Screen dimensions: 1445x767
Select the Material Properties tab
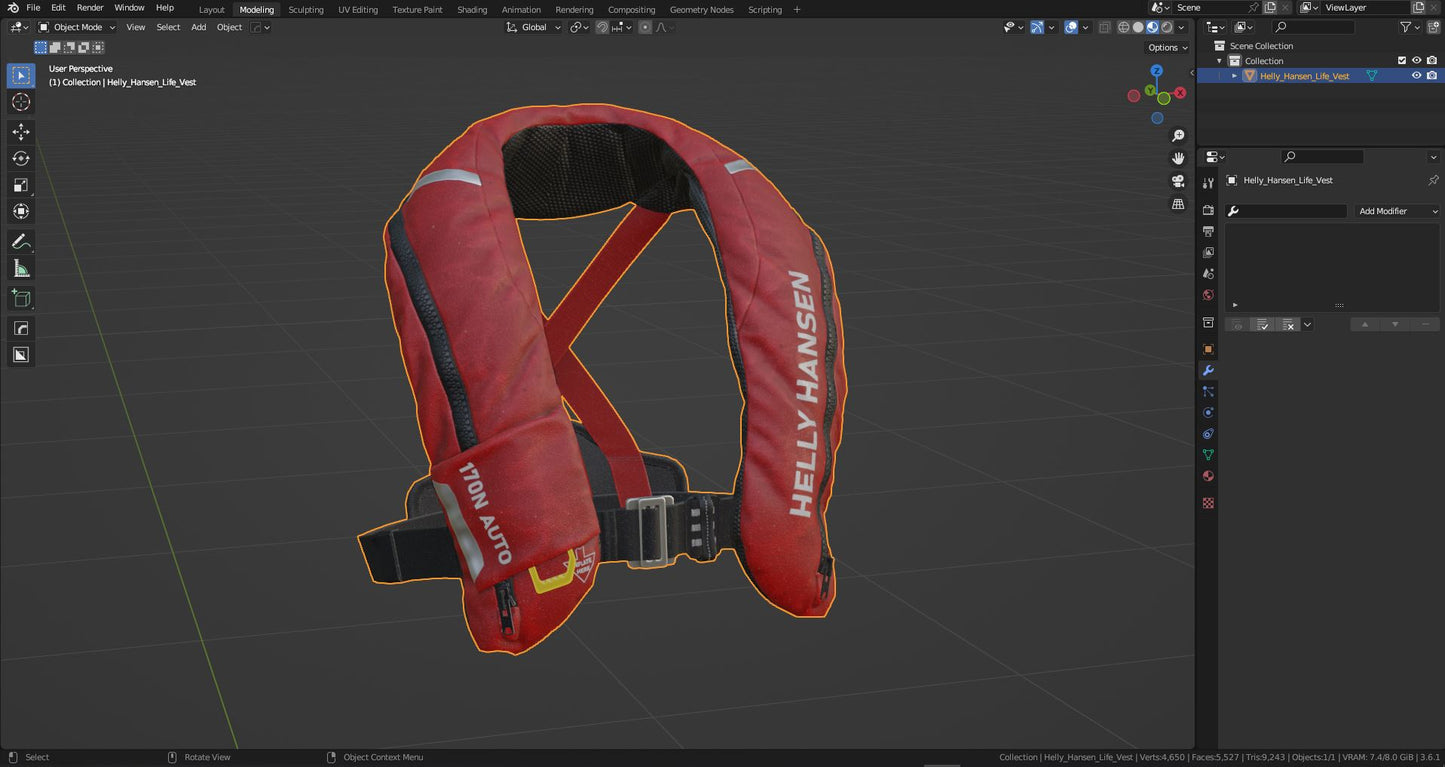pos(1208,476)
